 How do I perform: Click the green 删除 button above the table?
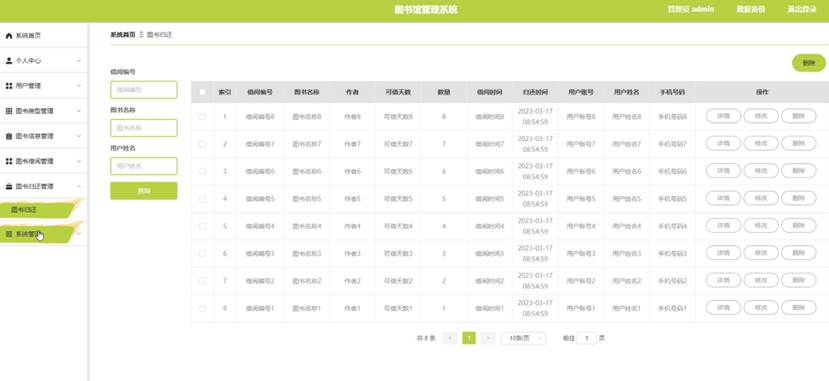(x=808, y=63)
